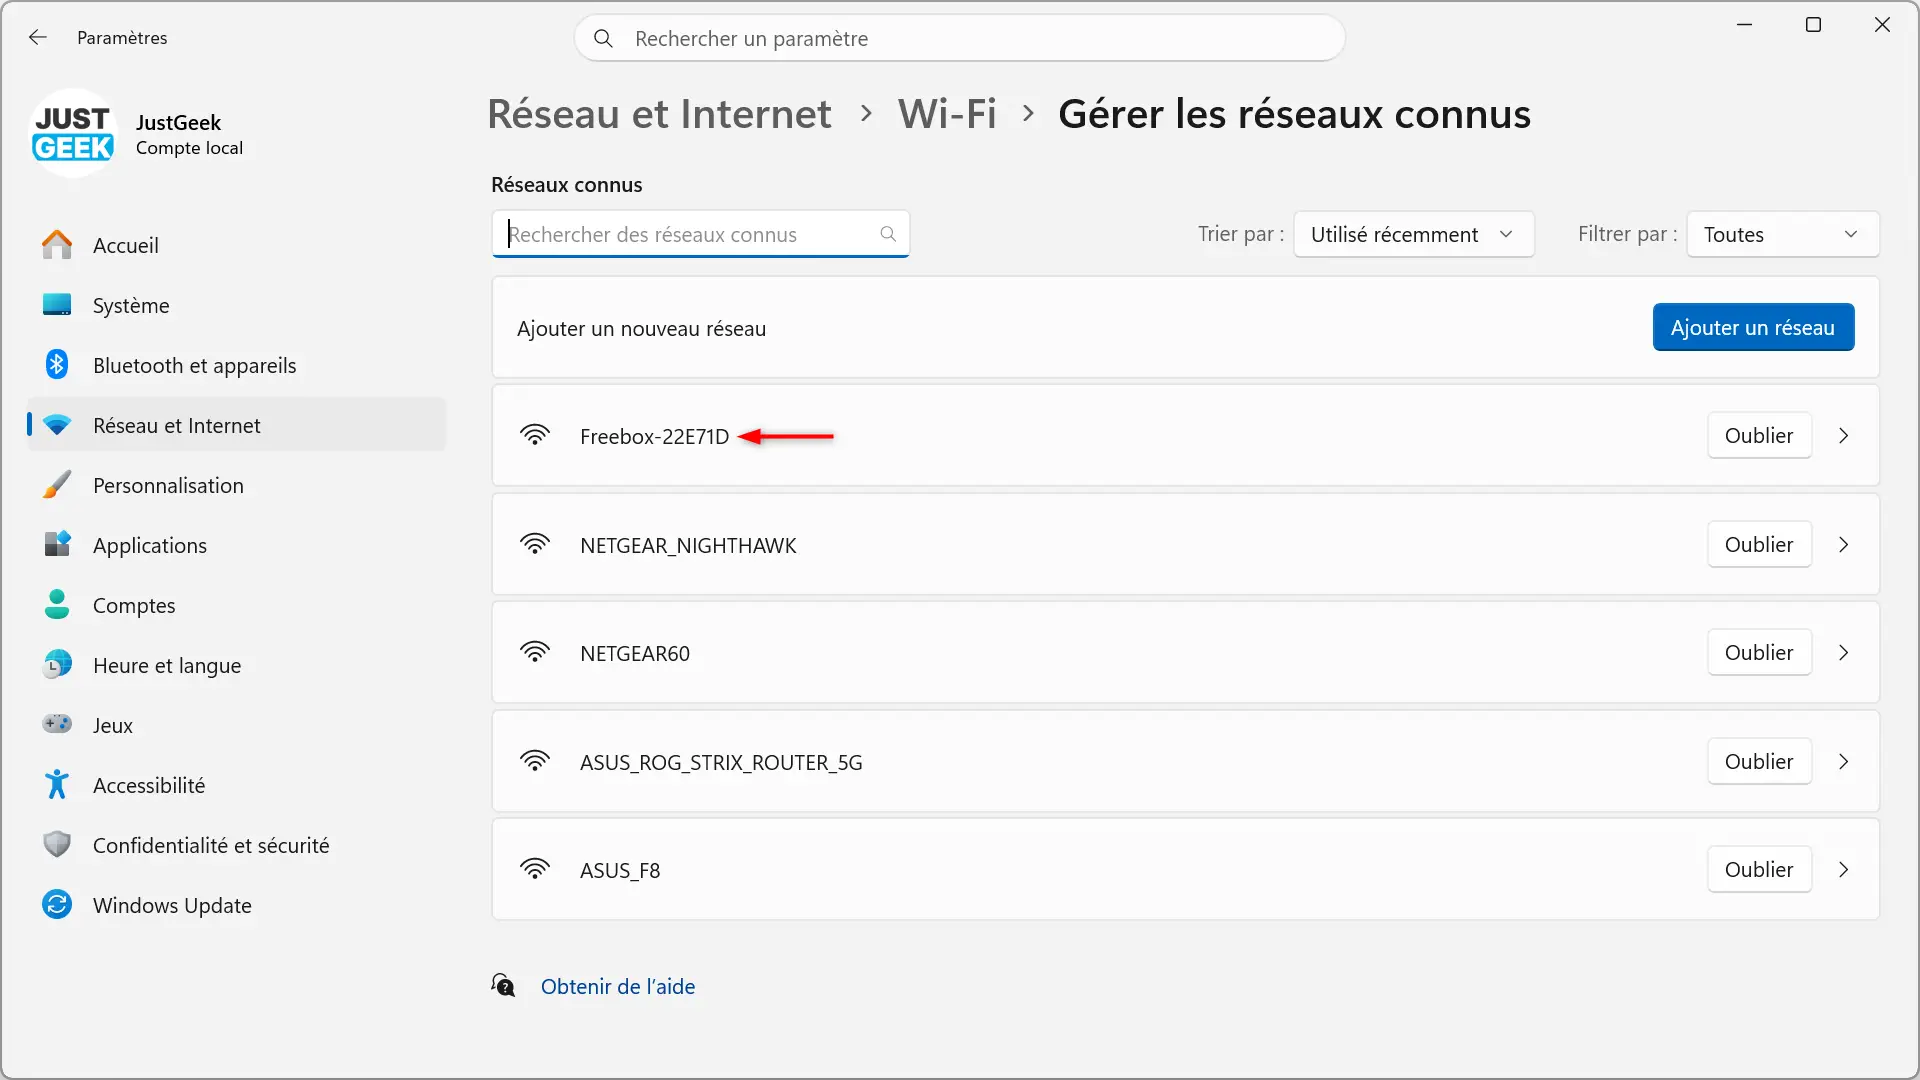Click the Windows Update sync icon
This screenshot has height=1080, width=1920.
[x=57, y=905]
